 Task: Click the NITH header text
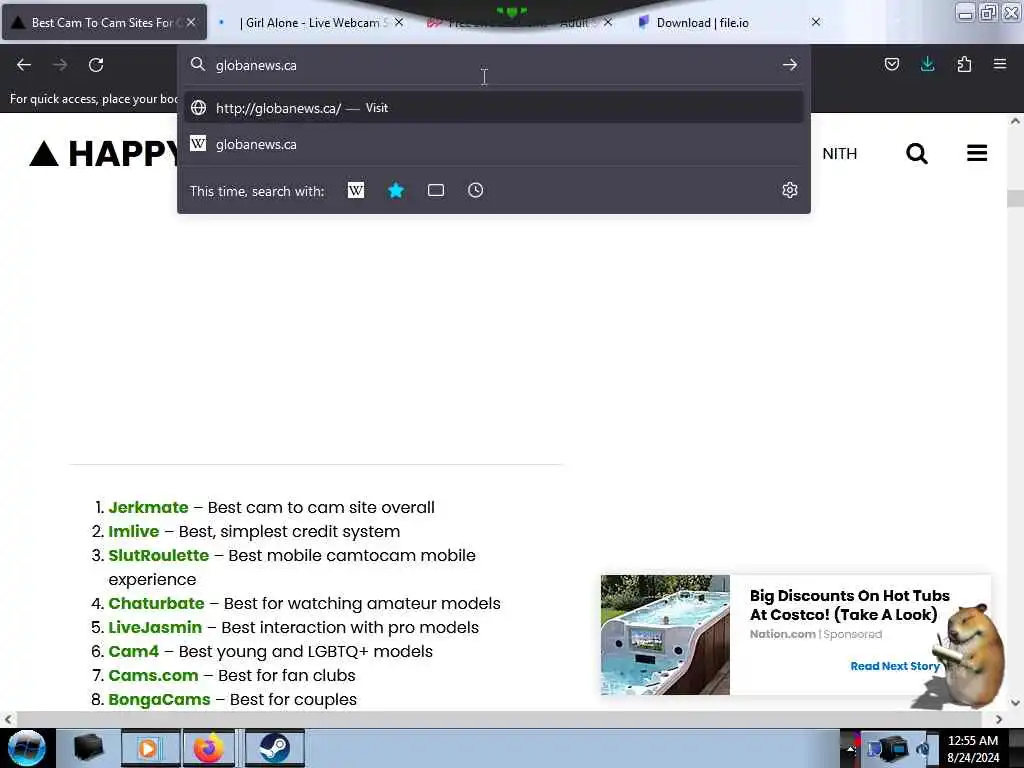point(839,154)
